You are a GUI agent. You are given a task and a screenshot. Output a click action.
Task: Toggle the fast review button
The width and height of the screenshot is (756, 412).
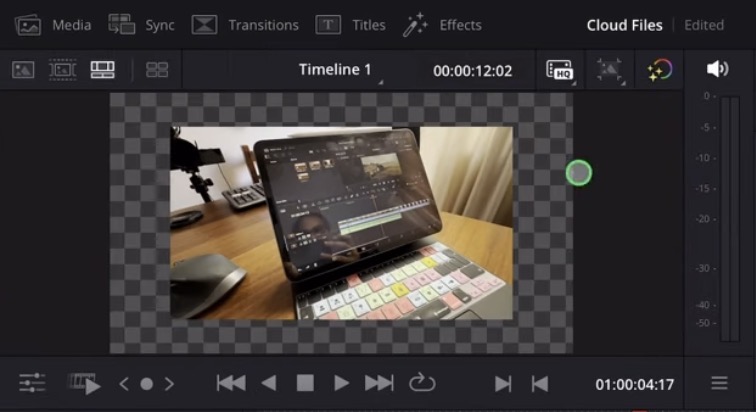[x=85, y=384]
